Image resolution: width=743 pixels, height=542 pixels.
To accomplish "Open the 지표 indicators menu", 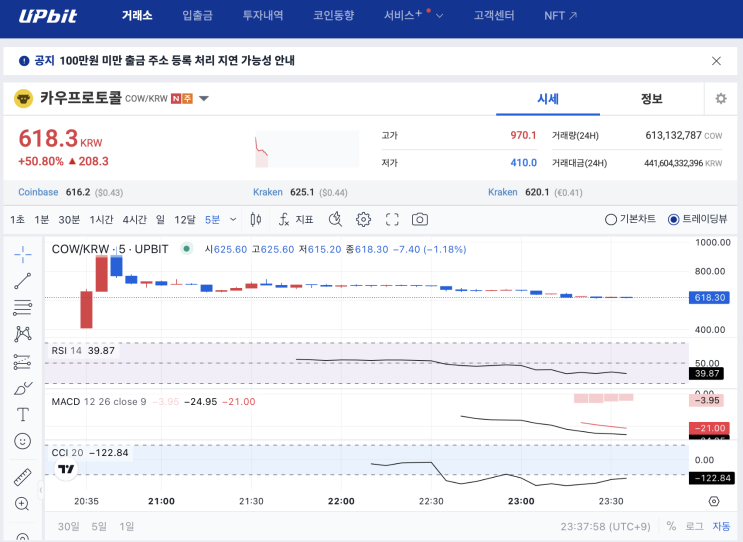I will click(x=296, y=219).
